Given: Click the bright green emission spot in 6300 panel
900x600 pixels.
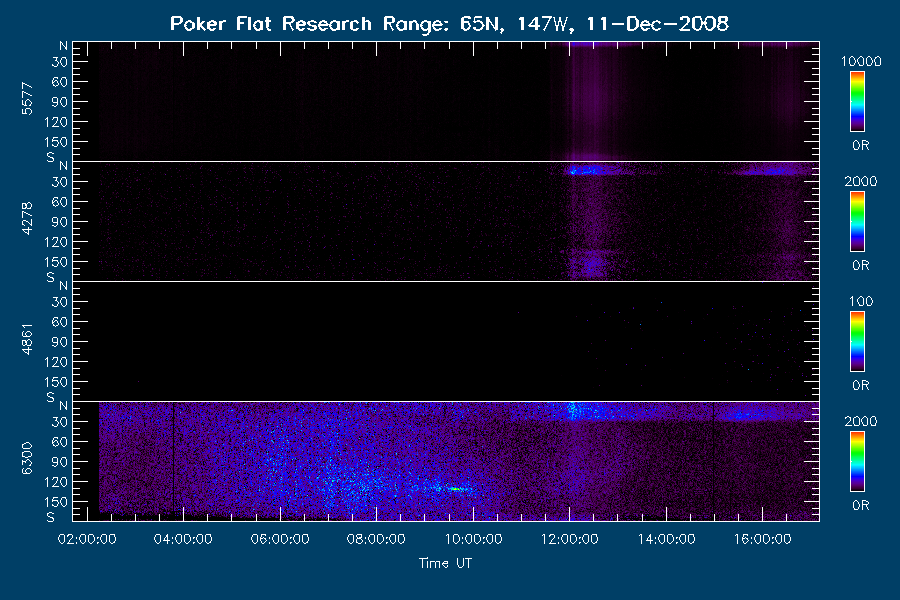Looking at the screenshot, I should point(456,489).
